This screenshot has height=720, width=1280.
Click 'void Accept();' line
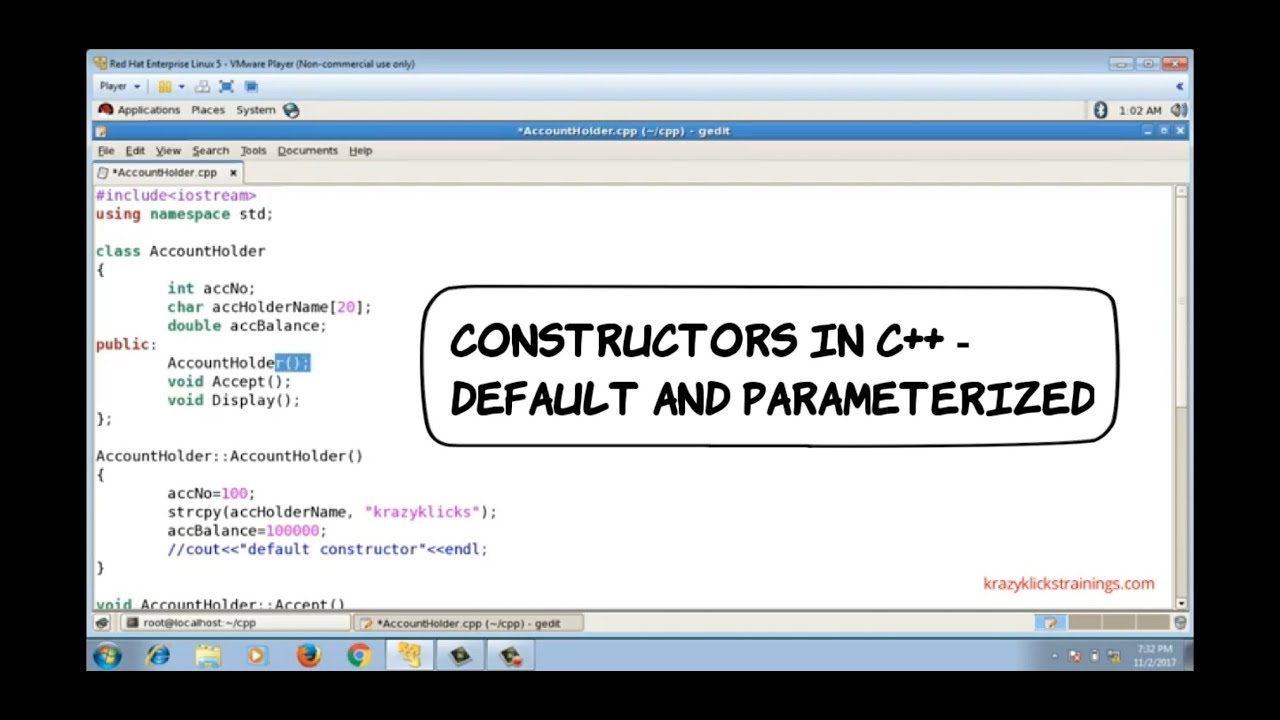pyautogui.click(x=229, y=382)
